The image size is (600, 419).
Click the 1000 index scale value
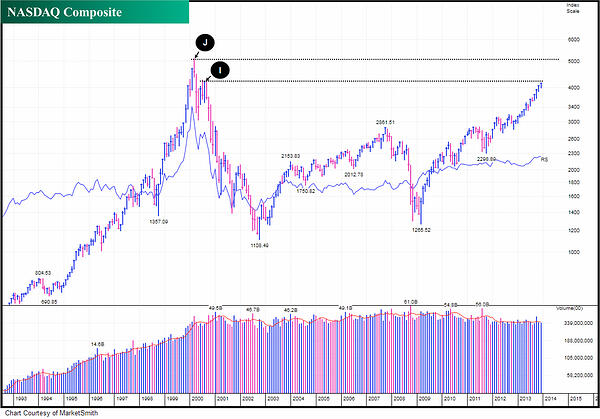tap(574, 252)
